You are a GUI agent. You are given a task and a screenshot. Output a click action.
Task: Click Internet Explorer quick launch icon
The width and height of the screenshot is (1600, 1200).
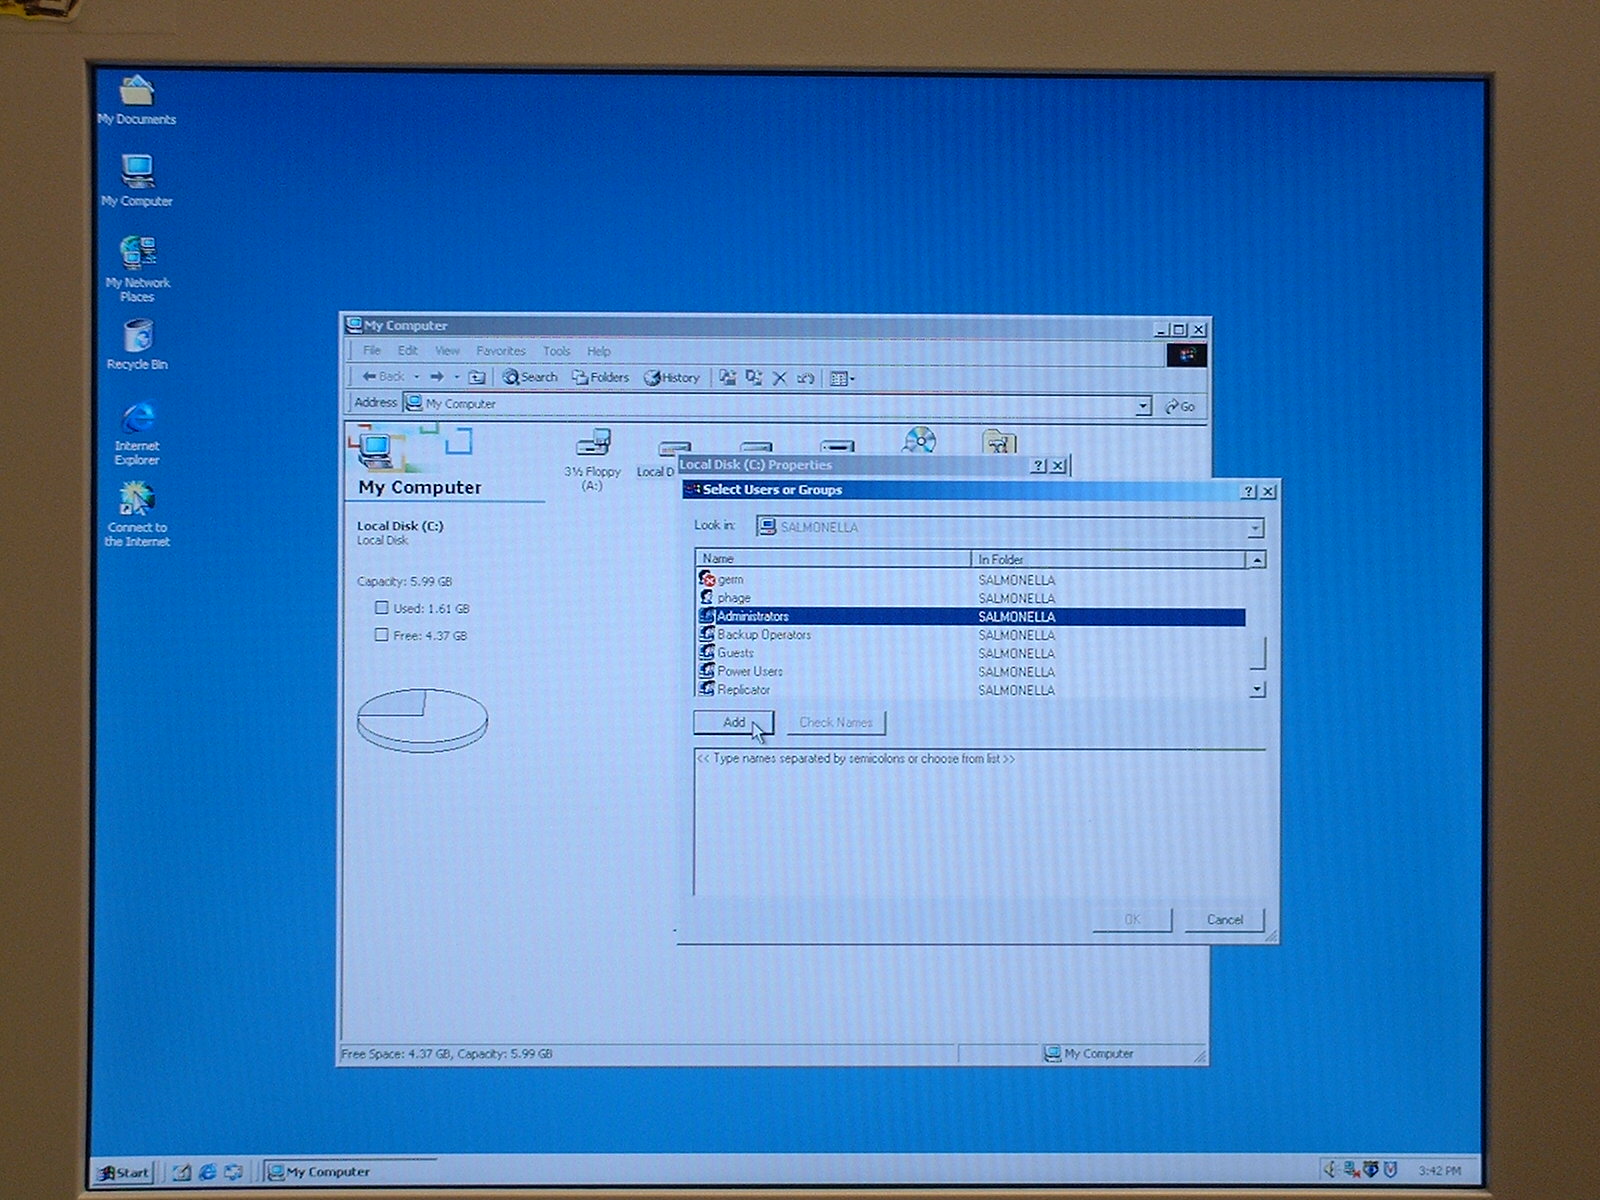pos(208,1171)
